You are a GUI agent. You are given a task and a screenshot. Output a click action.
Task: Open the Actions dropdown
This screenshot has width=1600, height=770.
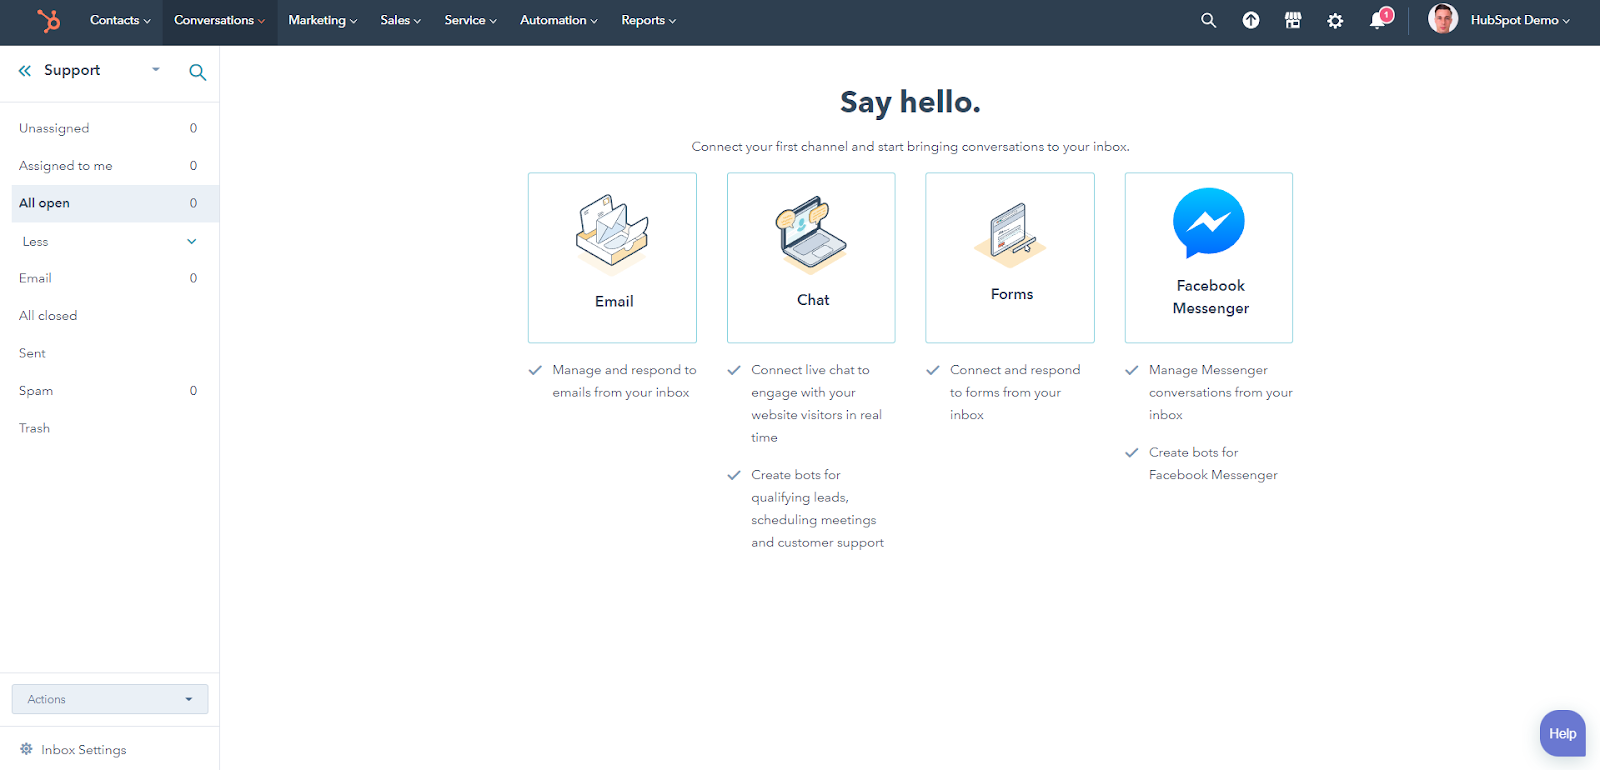(110, 699)
